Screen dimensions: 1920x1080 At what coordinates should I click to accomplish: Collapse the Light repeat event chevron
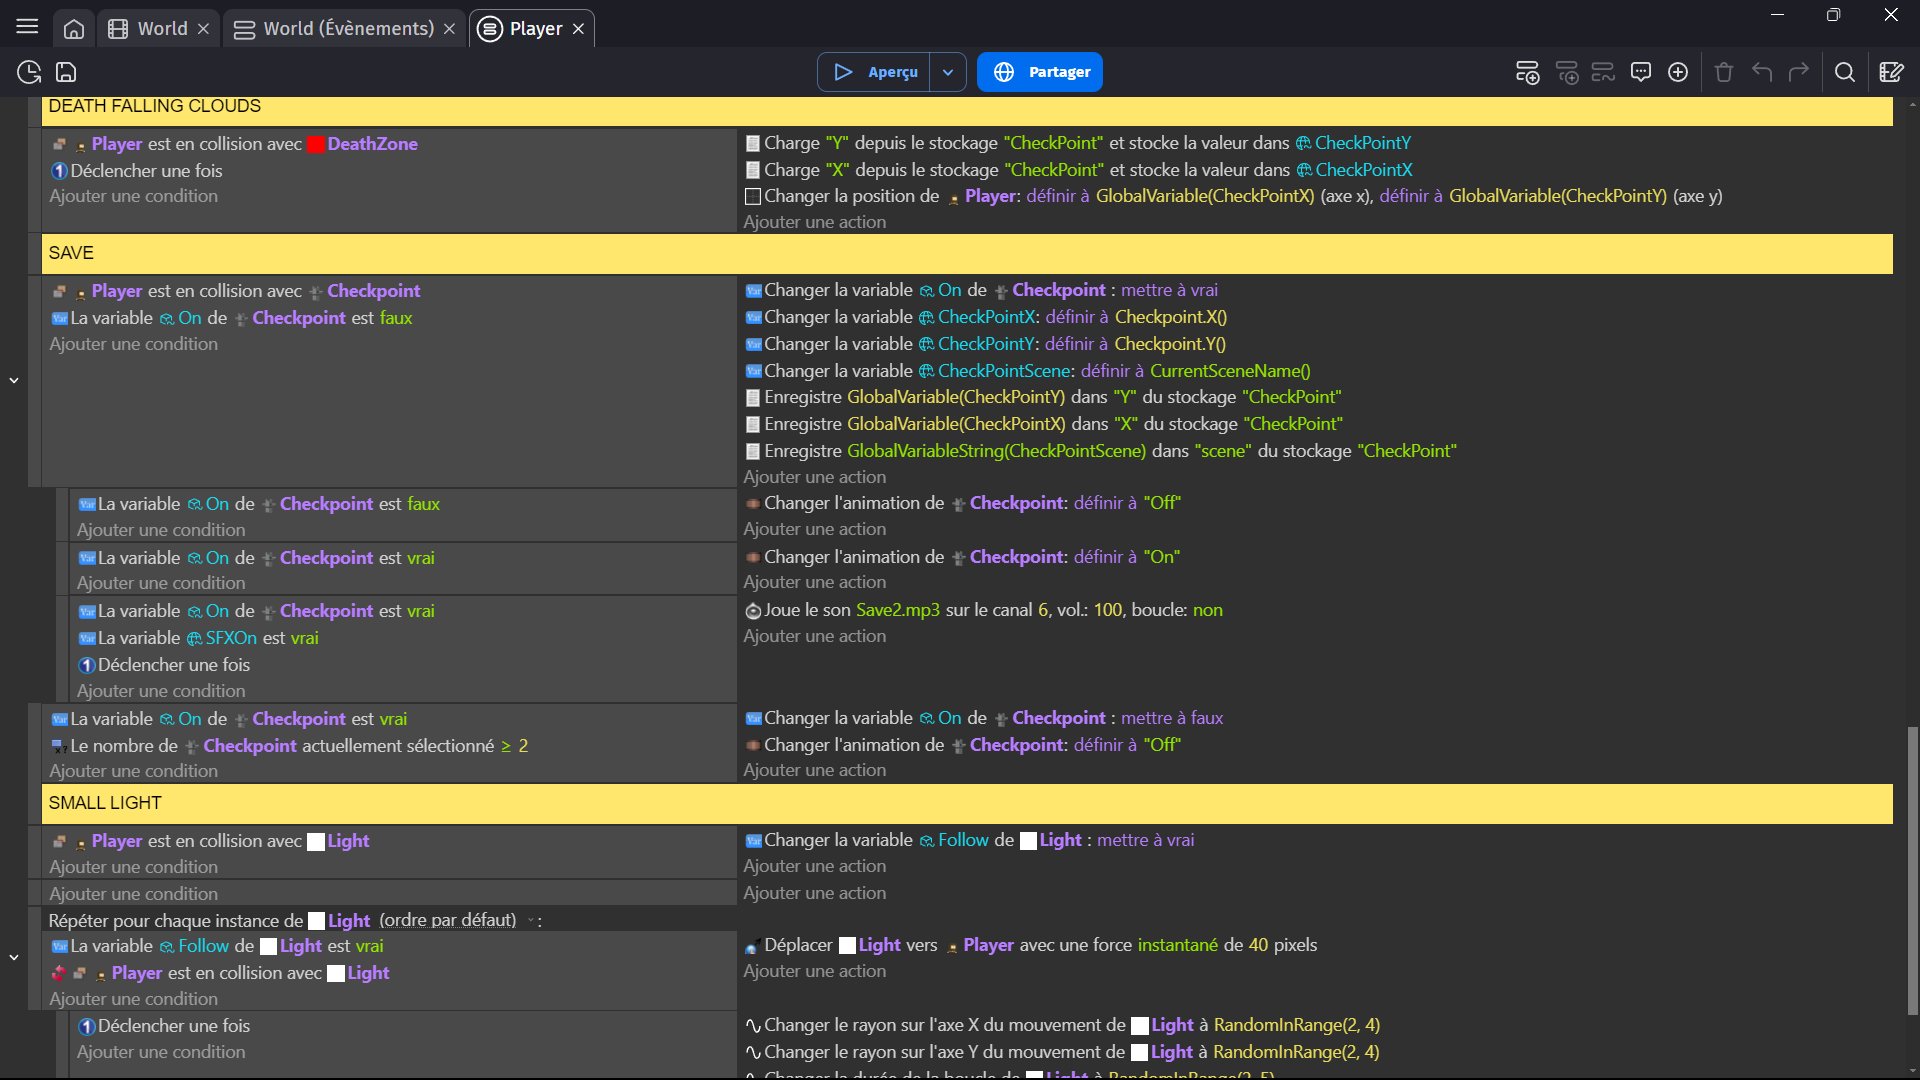pos(14,958)
